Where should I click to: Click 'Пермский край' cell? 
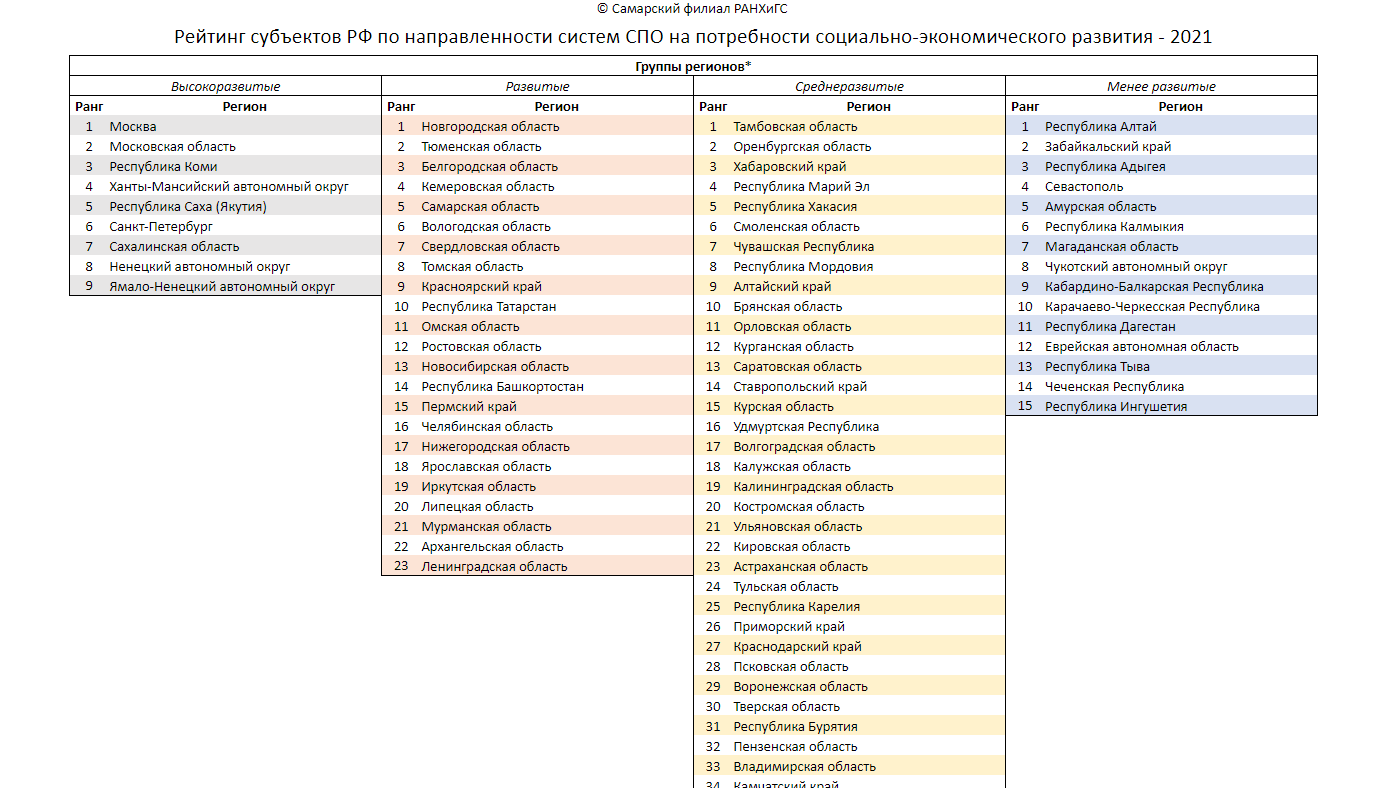(469, 407)
